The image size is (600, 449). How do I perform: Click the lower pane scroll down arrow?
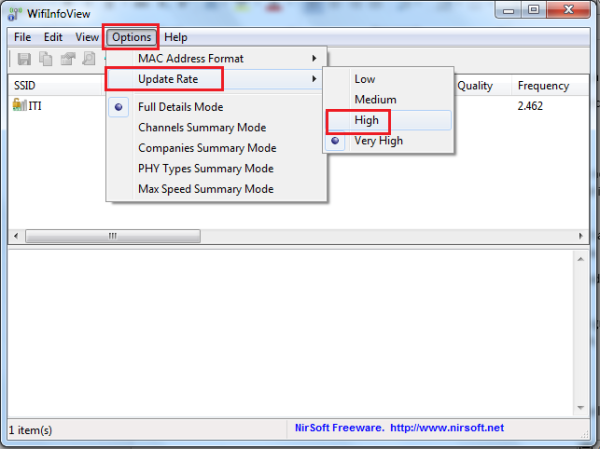point(580,408)
